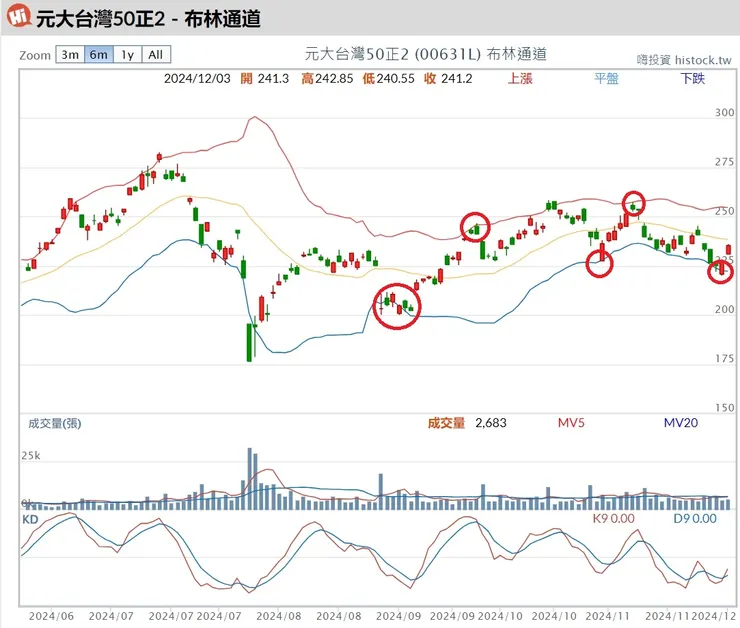Click the upper Bollinger band peak near 300
The image size is (740, 628).
pos(255,117)
